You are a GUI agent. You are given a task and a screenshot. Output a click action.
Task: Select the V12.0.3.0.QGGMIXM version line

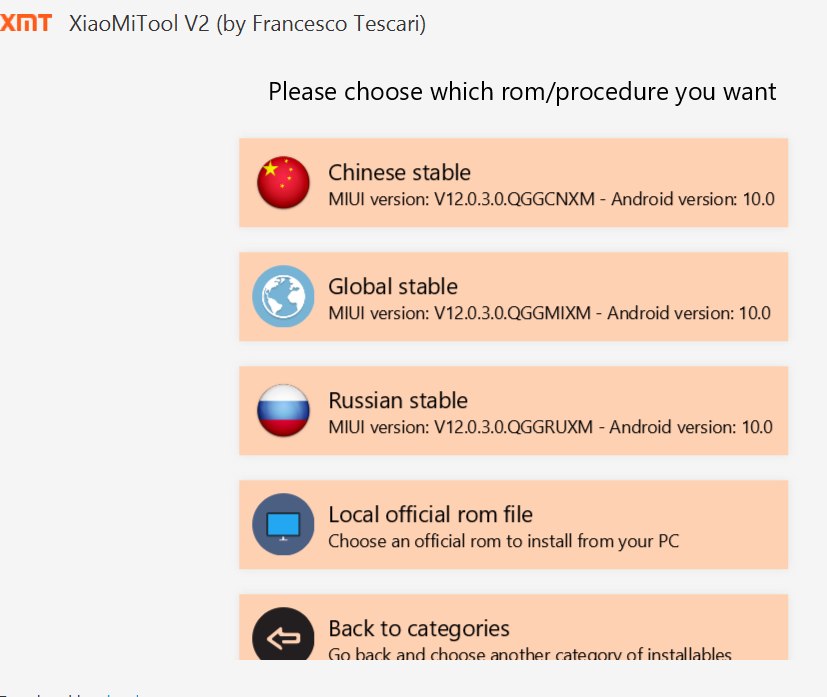pos(549,313)
